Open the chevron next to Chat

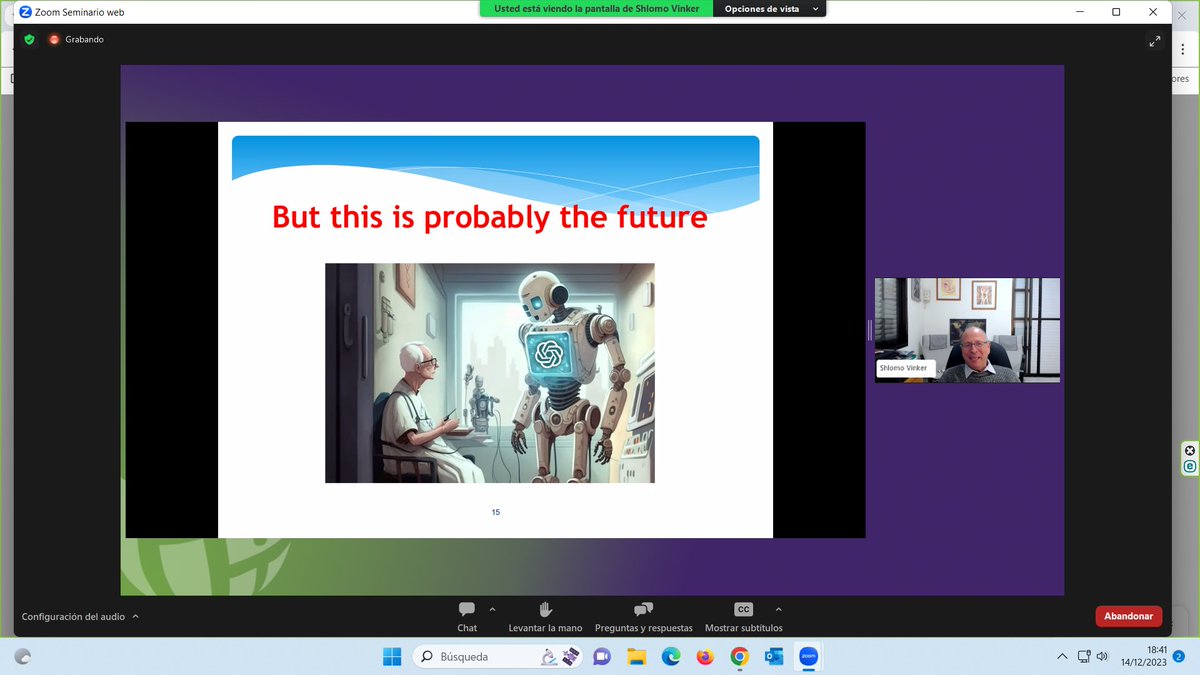tap(492, 609)
